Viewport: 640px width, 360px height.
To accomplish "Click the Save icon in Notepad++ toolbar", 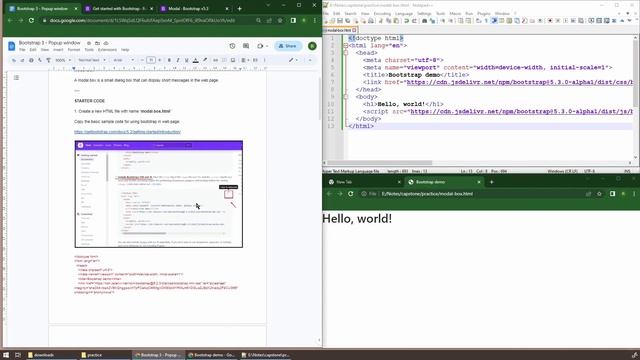I will 340,21.
